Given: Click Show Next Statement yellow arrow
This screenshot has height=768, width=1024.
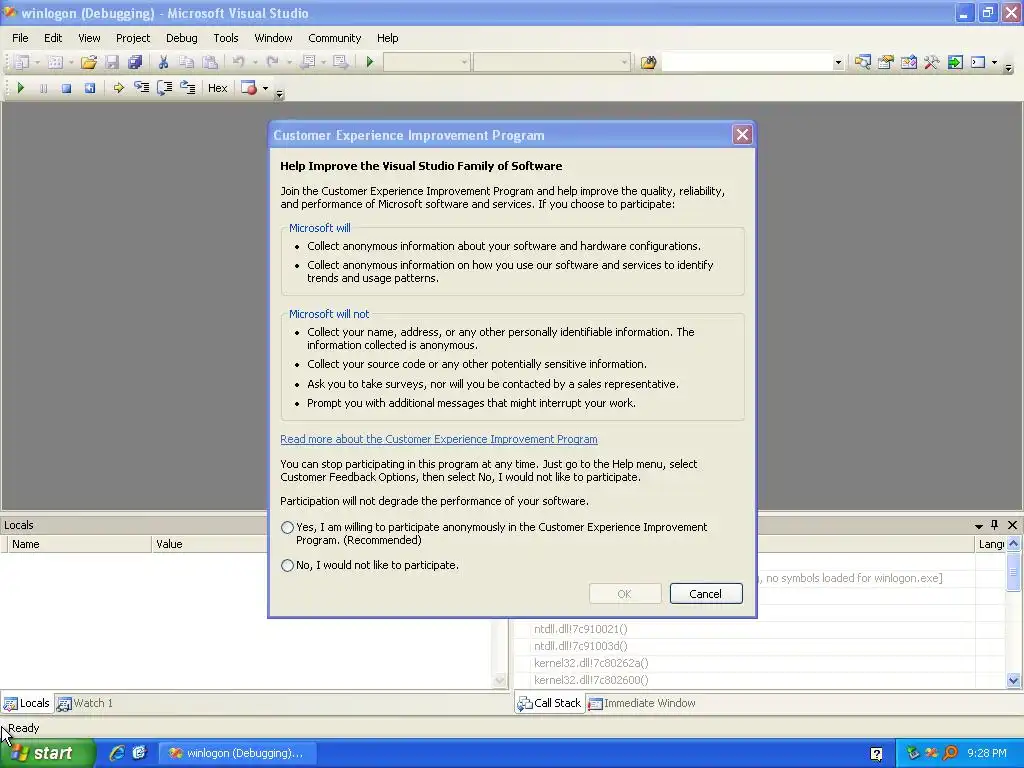Looking at the screenshot, I should coord(118,88).
